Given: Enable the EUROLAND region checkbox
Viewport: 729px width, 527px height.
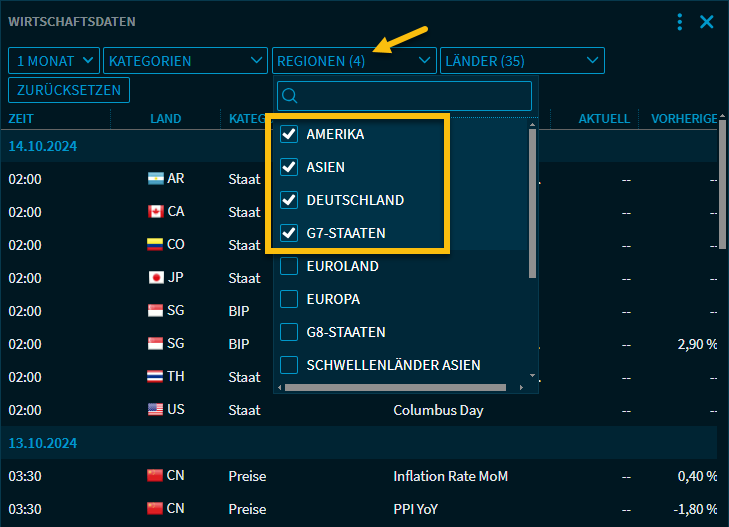Looking at the screenshot, I should tap(289, 267).
